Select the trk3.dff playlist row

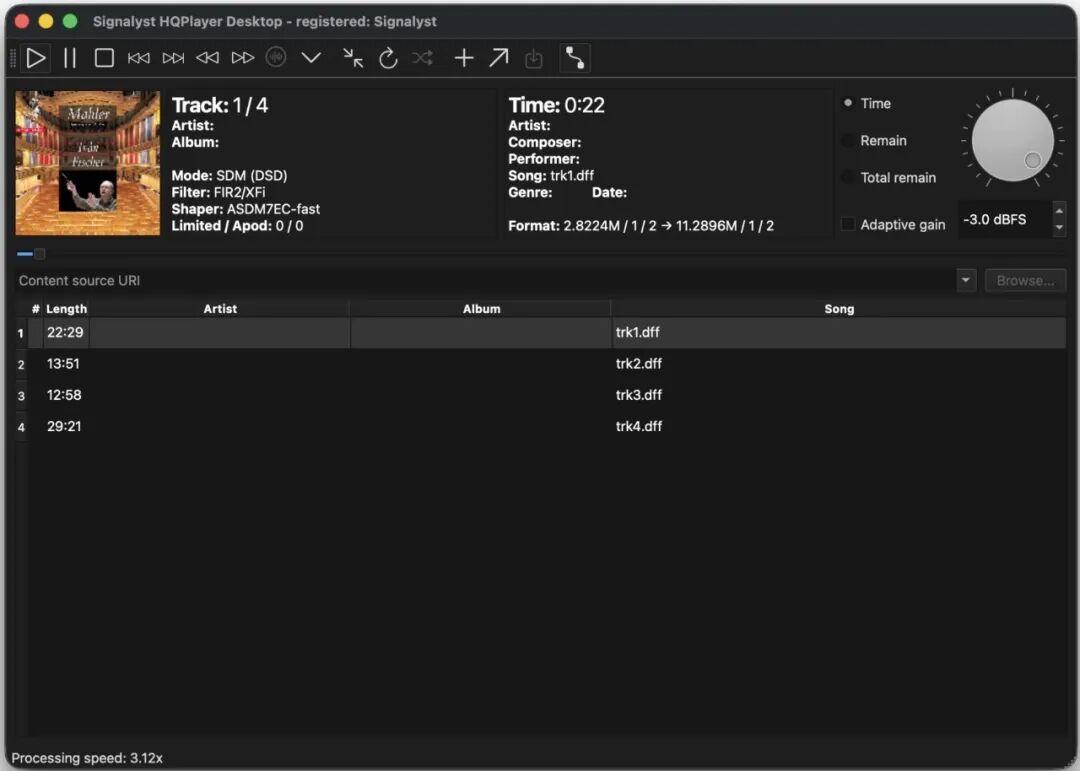[x=541, y=395]
